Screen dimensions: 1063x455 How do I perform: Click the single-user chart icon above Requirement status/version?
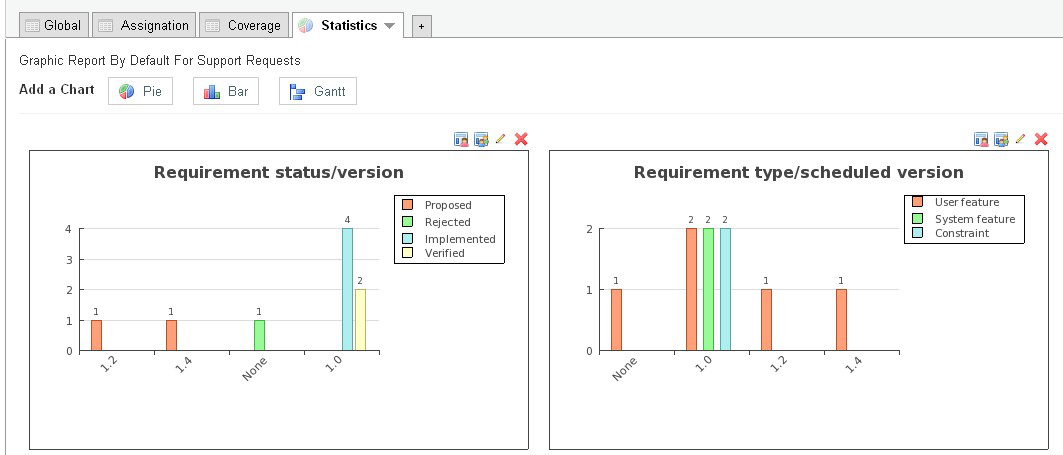tap(461, 139)
